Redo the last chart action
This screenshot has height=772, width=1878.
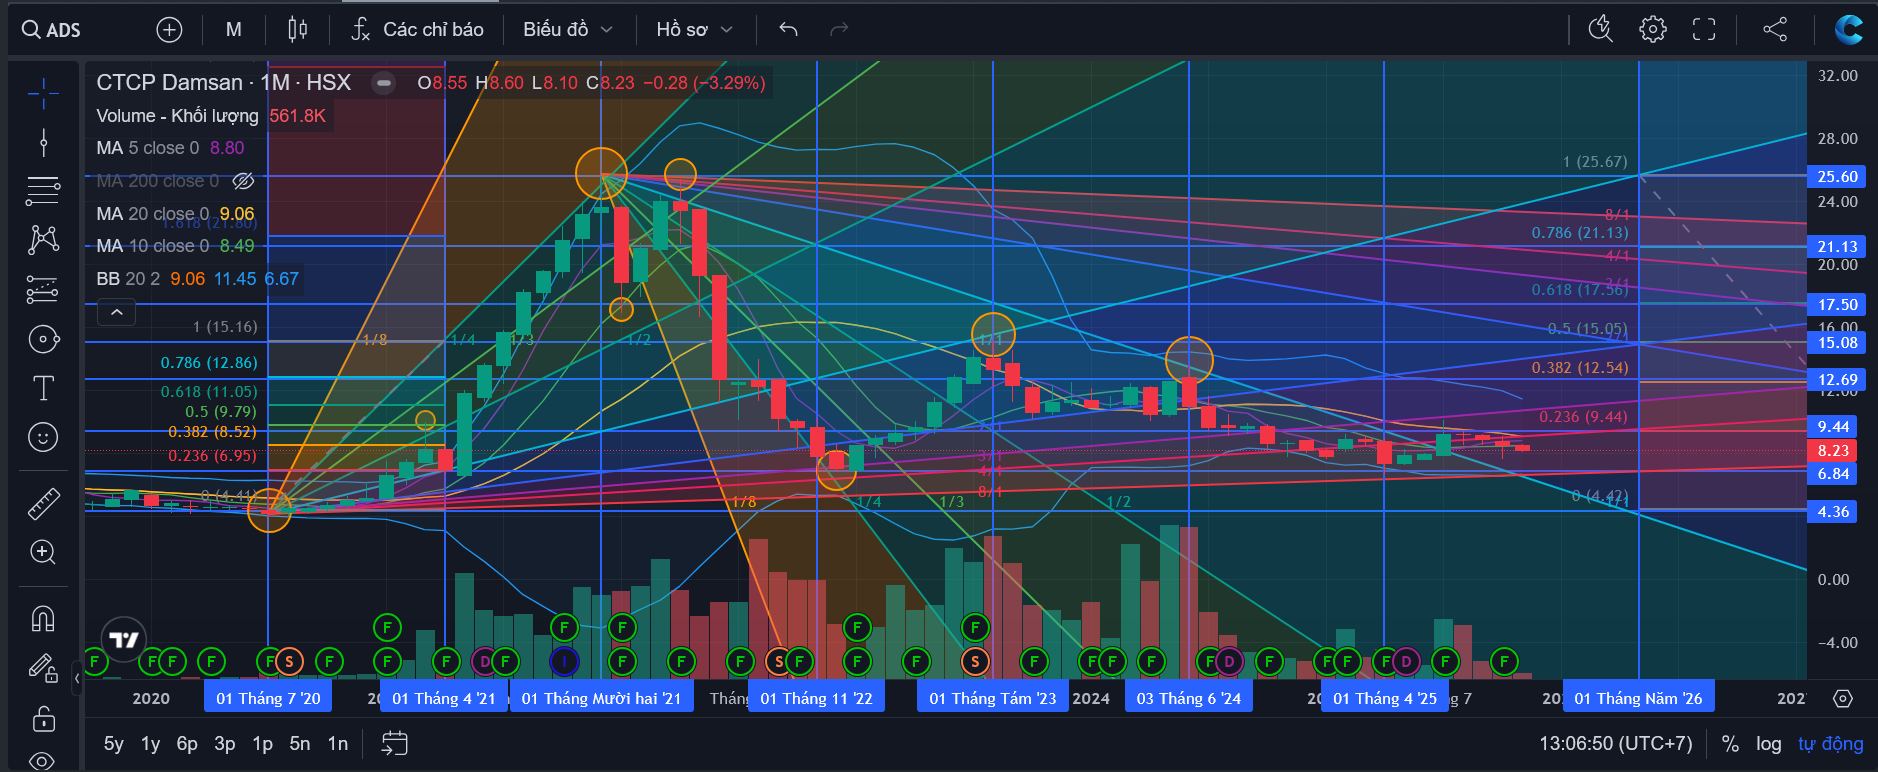click(x=839, y=30)
